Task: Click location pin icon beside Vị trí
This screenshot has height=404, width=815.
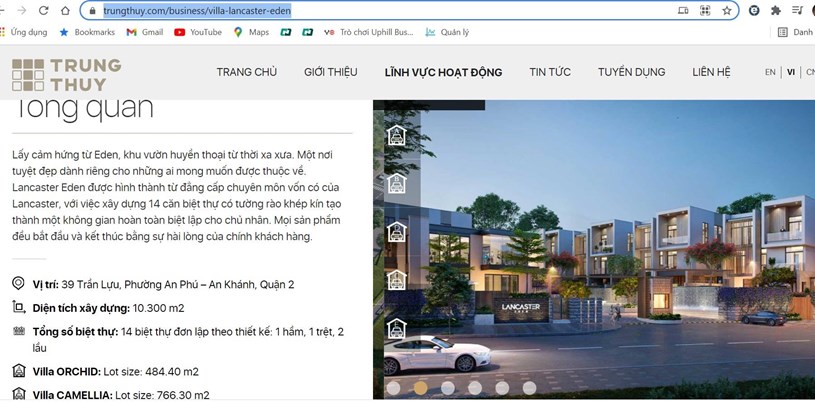Action: click(18, 284)
